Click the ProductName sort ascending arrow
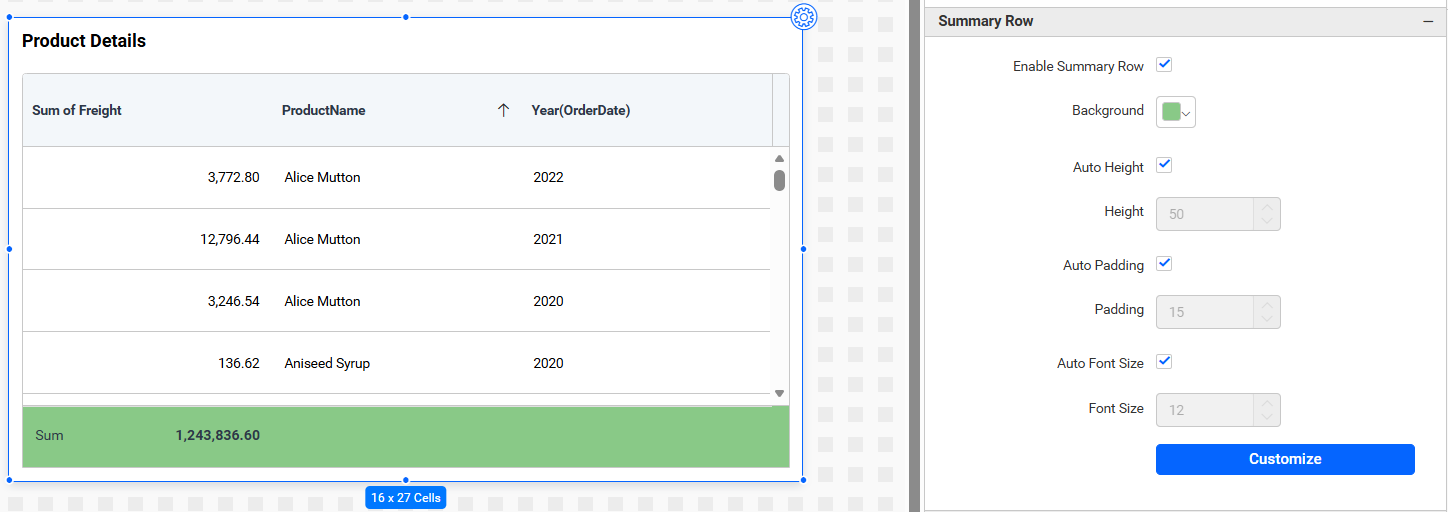1448x512 pixels. 503,111
